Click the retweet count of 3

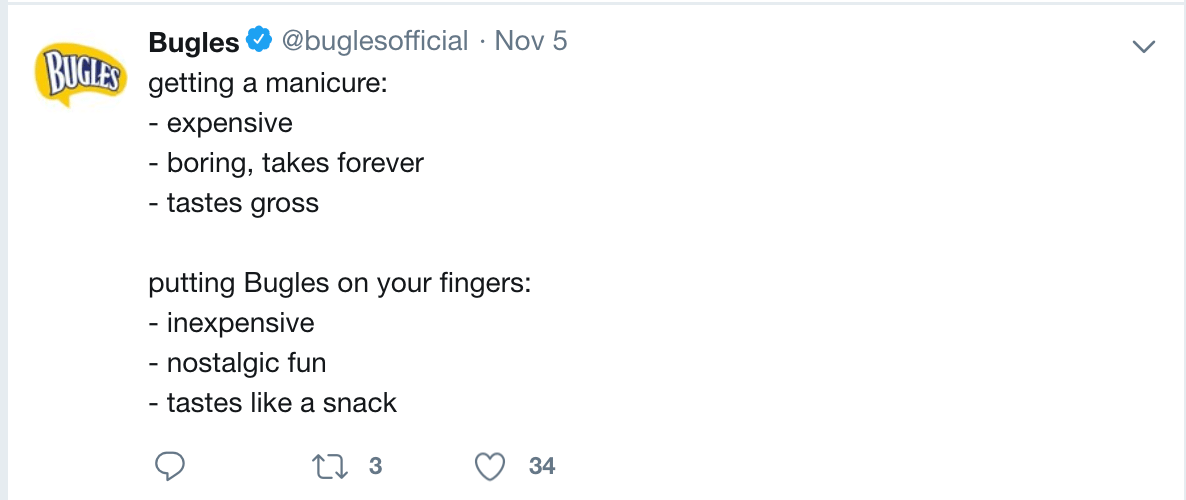coord(375,466)
